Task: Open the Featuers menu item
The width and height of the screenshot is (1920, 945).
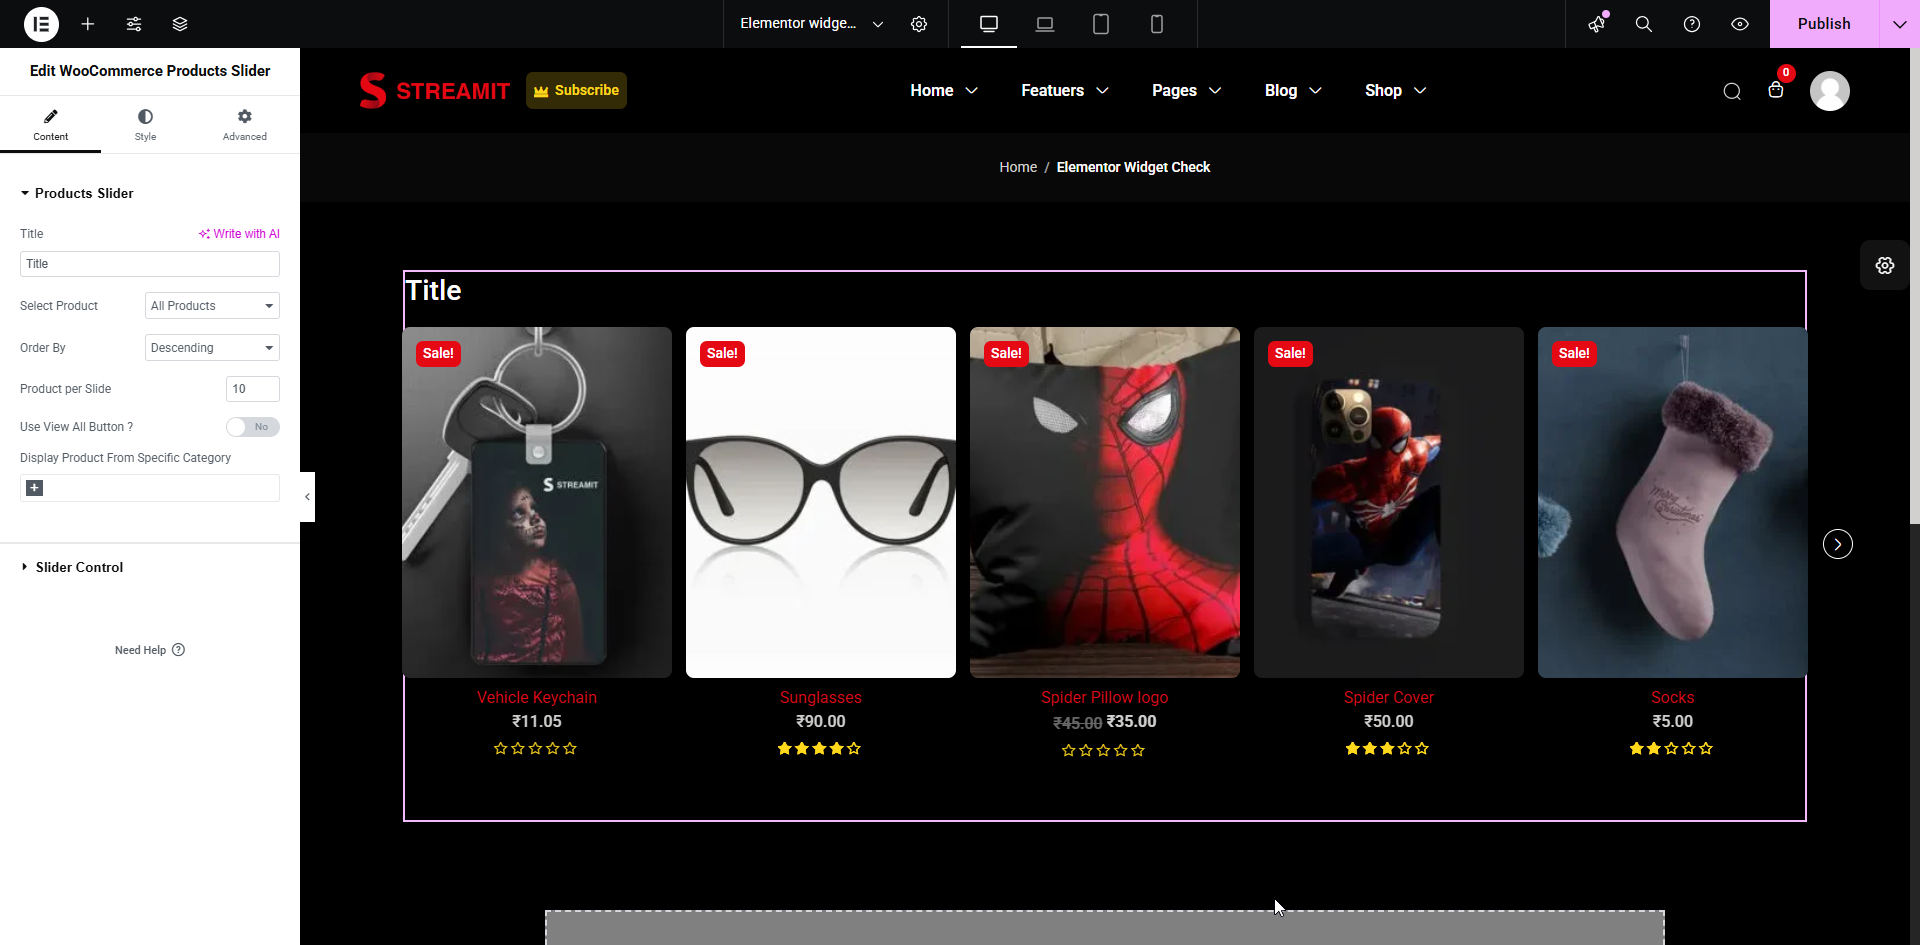Action: (x=1064, y=90)
